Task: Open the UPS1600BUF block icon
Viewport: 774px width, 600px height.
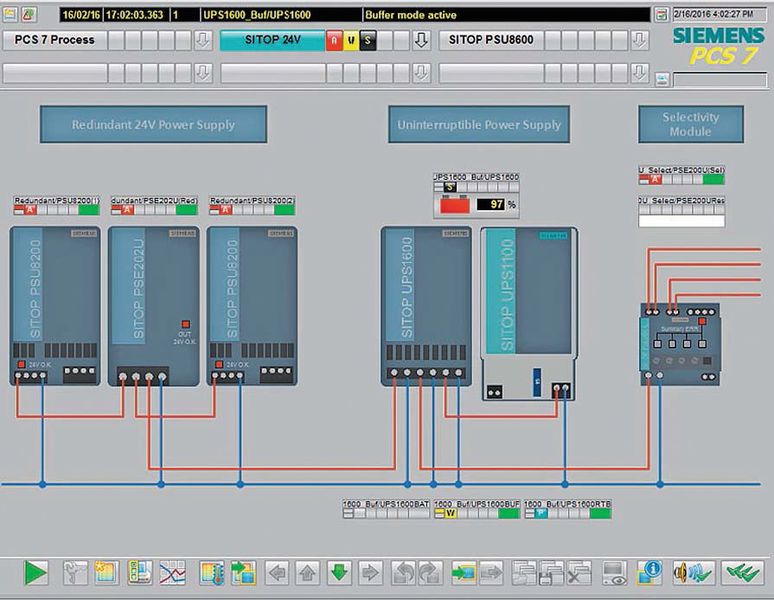Action: point(477,509)
